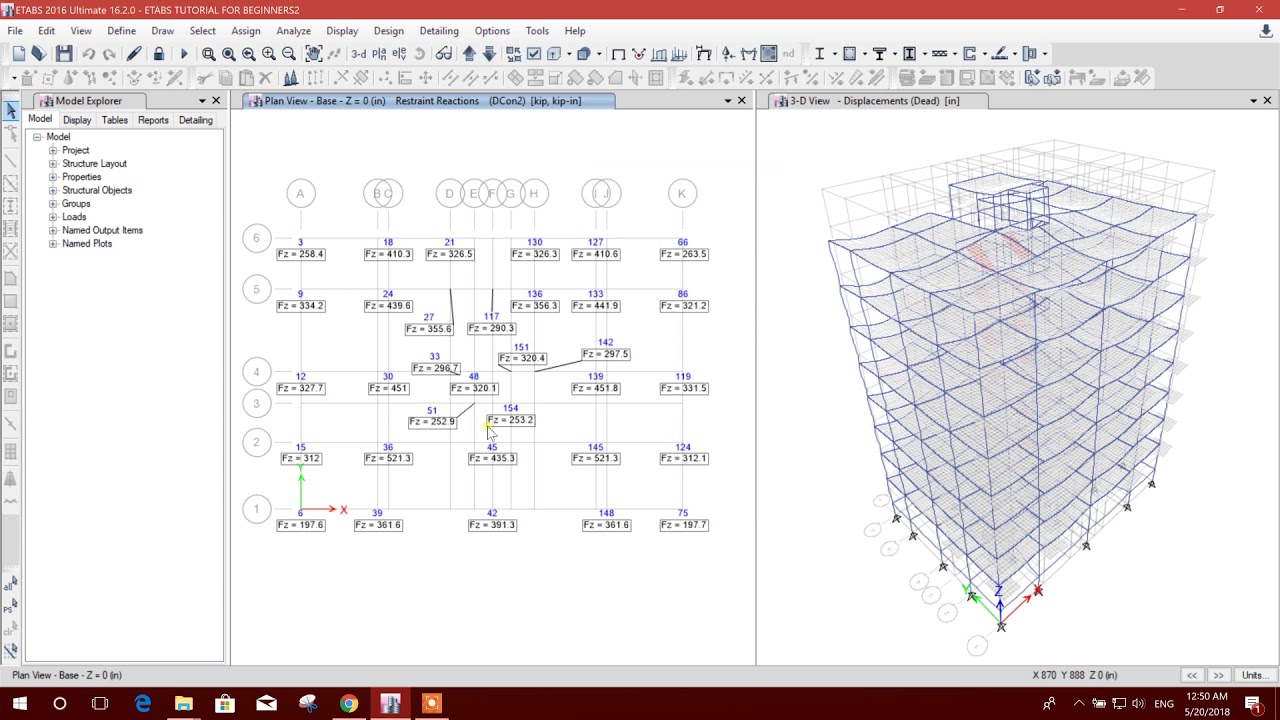Image resolution: width=1280 pixels, height=720 pixels.
Task: Save the model using the floppy disk icon
Action: point(63,53)
